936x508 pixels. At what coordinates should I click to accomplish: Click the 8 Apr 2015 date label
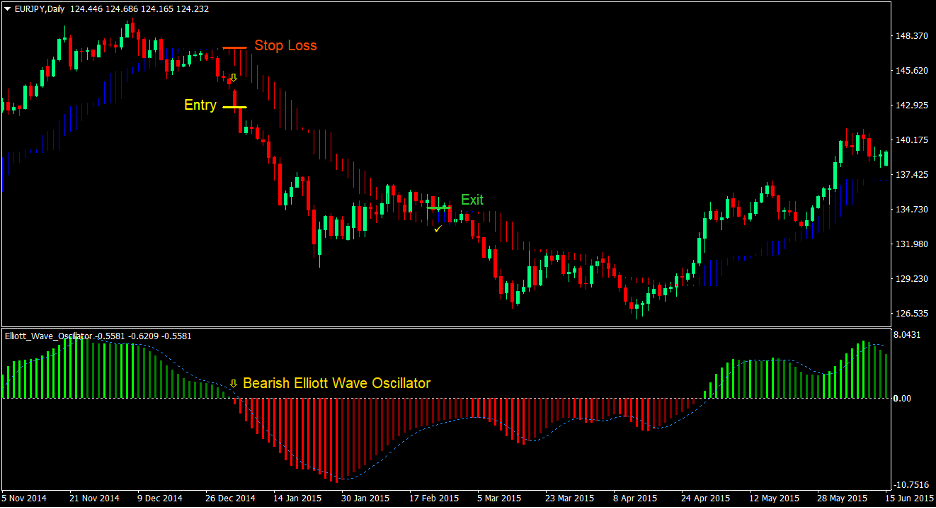pyautogui.click(x=635, y=498)
